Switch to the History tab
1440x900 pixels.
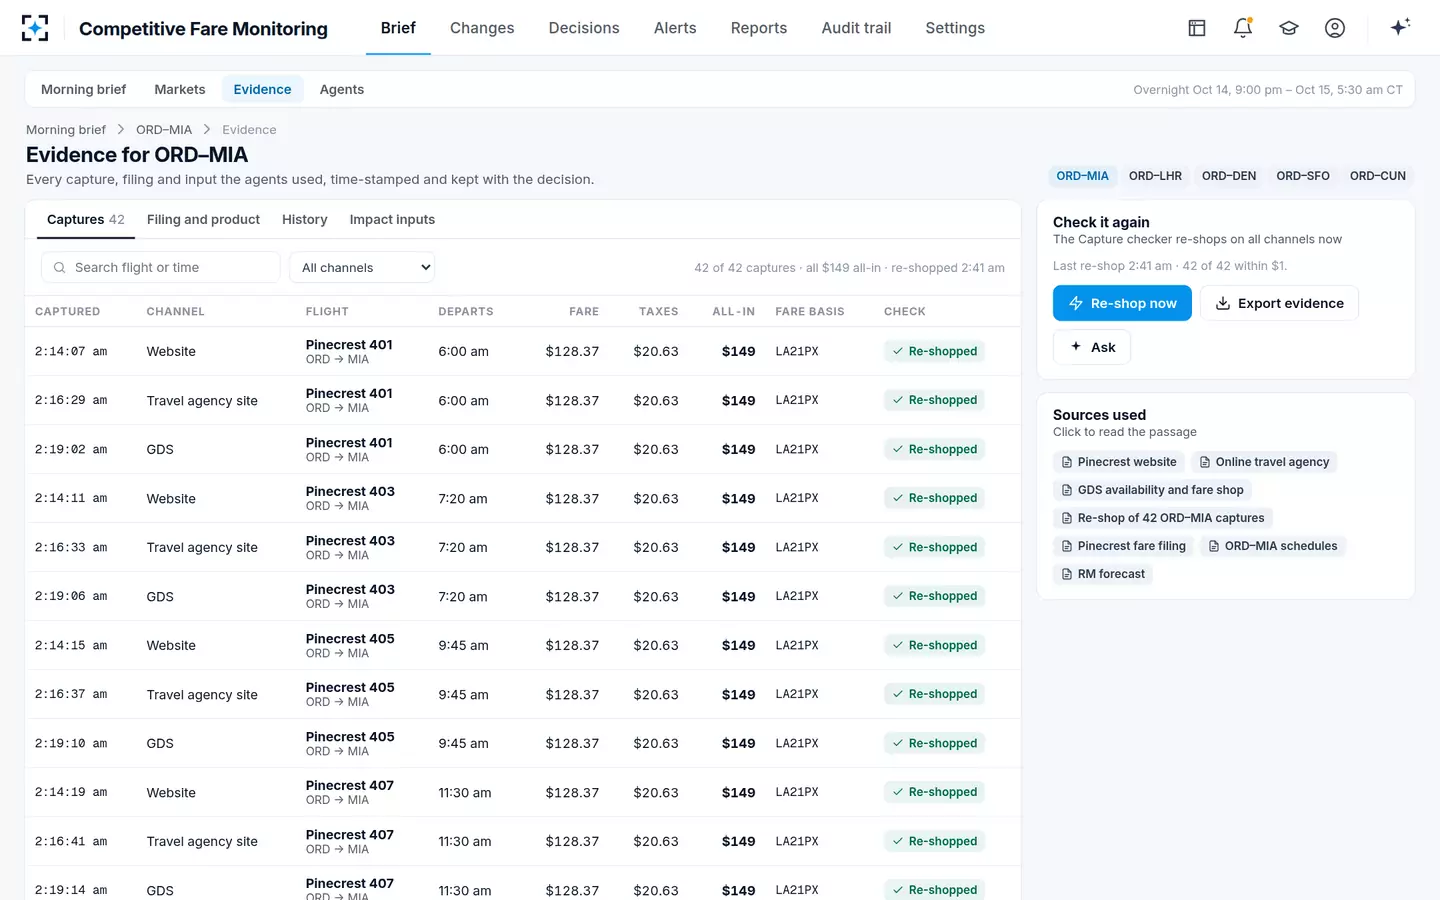coord(305,219)
